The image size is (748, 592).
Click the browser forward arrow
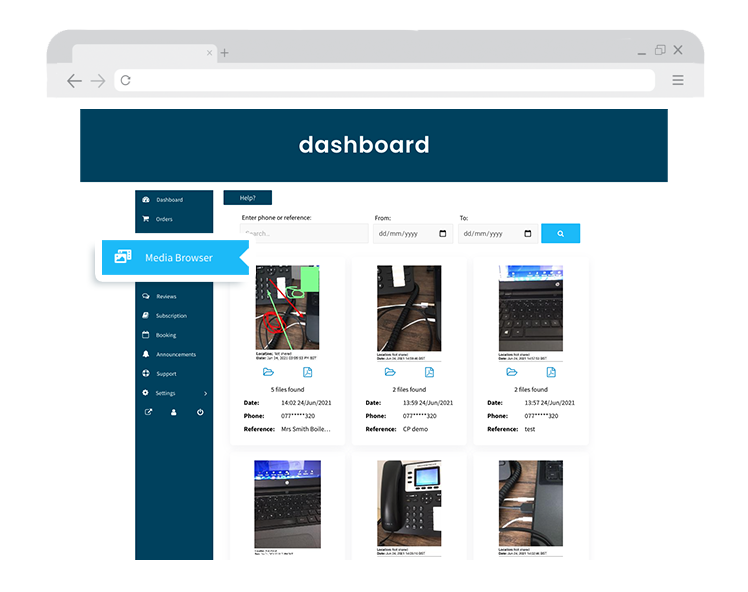pyautogui.click(x=98, y=81)
